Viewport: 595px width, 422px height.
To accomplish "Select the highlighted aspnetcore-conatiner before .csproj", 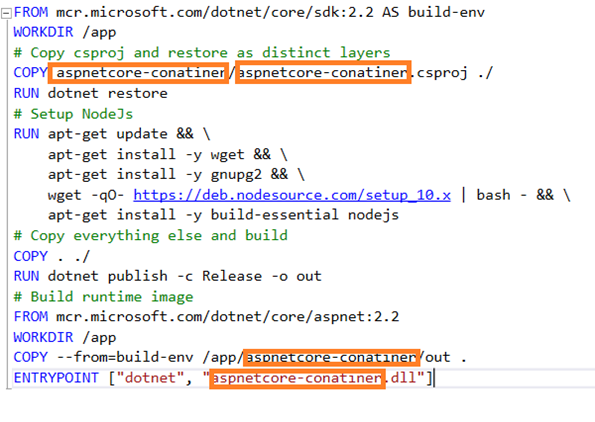I will coord(323,72).
